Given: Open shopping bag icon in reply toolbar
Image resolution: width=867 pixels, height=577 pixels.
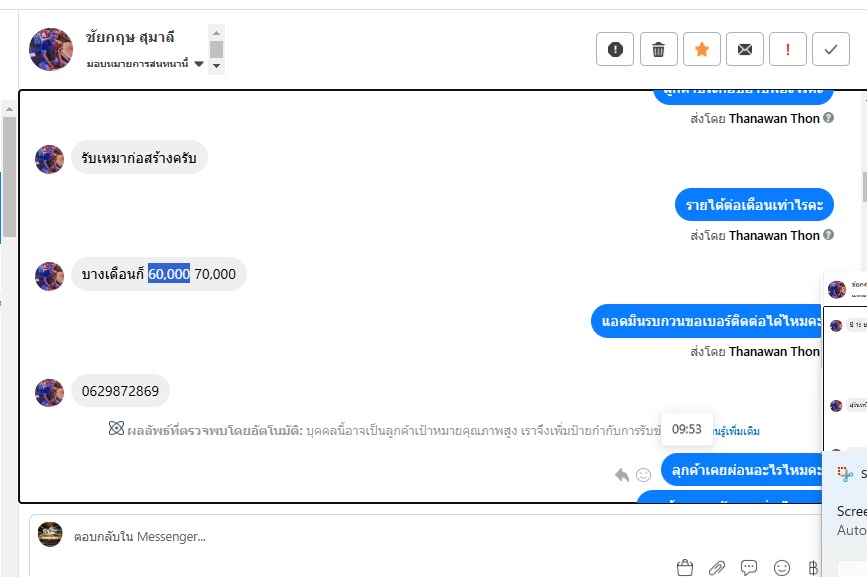Looking at the screenshot, I should (x=685, y=568).
